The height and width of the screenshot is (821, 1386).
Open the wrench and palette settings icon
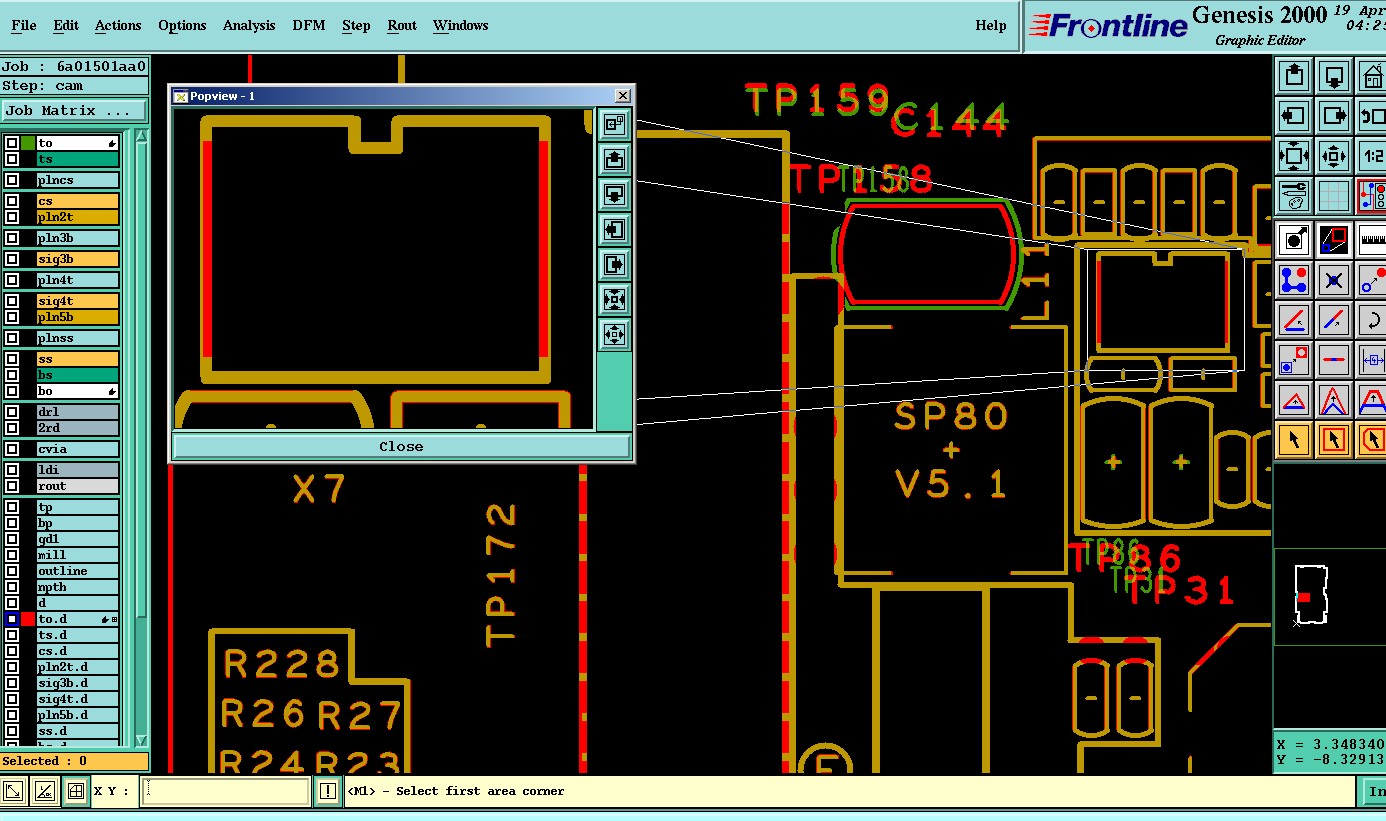tap(1295, 195)
